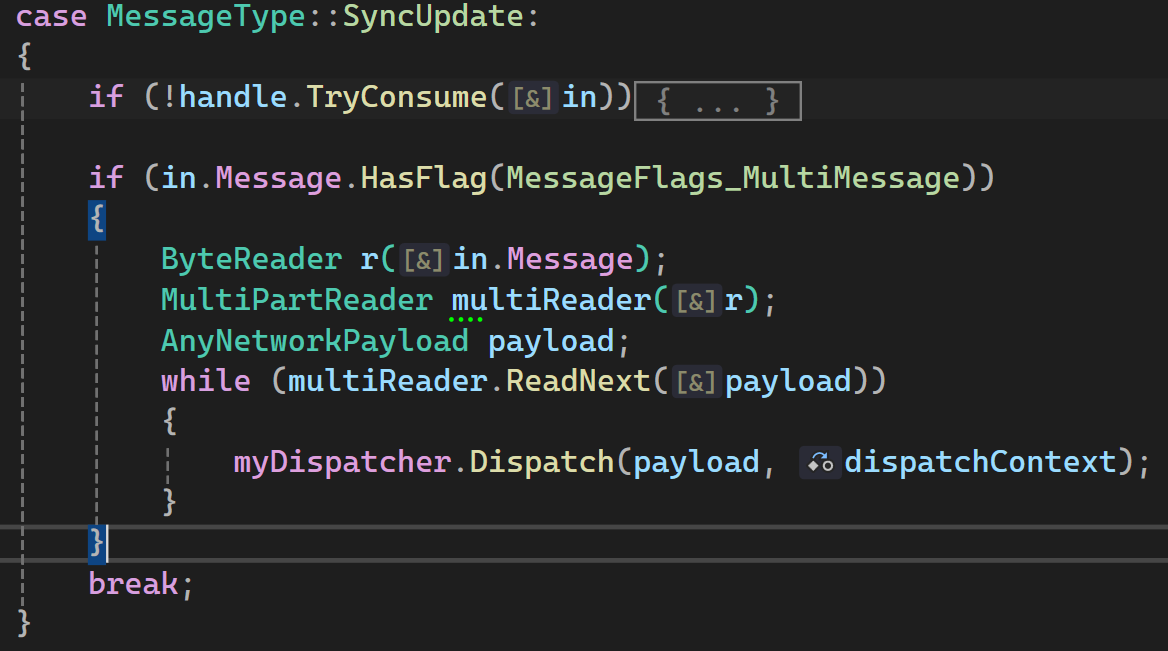Image resolution: width=1168 pixels, height=651 pixels.
Task: Place cursor on MessageFlags_MultiMessage
Action: pos(733,179)
